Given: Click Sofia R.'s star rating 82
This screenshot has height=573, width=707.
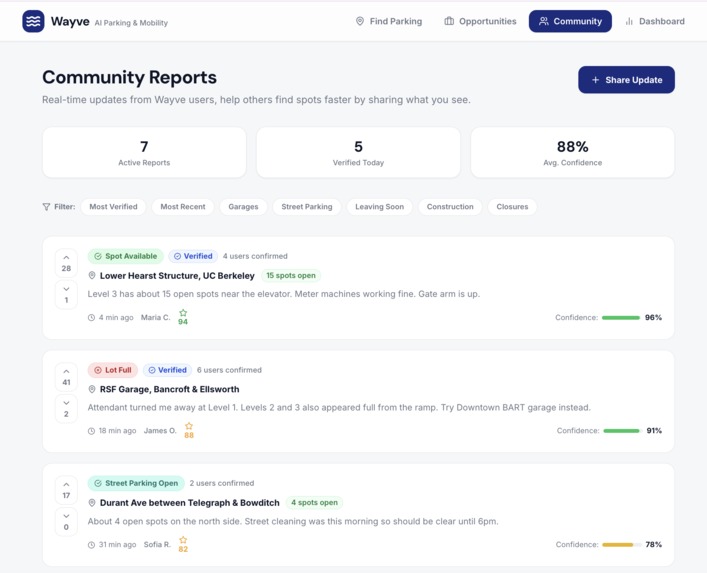Looking at the screenshot, I should coord(183,544).
